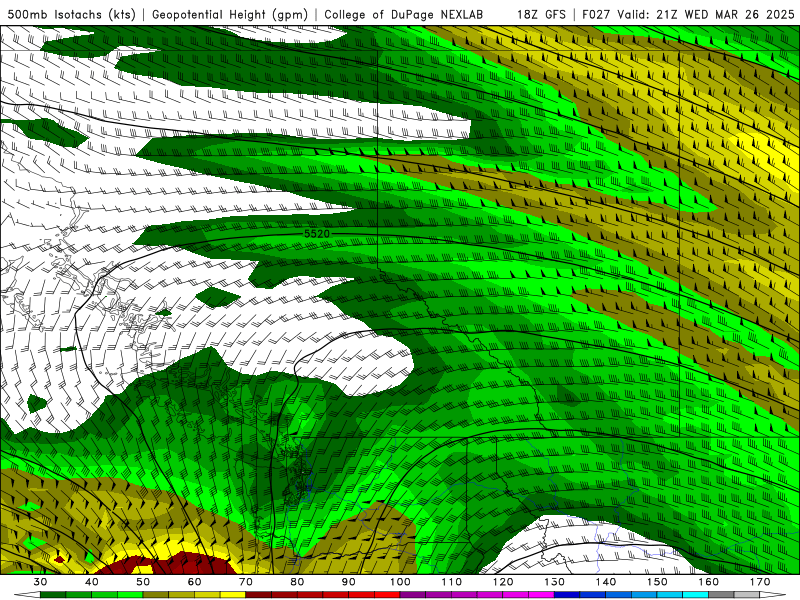This screenshot has width=800, height=600.
Task: Pick the dark green swatch near 30 in legend
Action: (53, 595)
